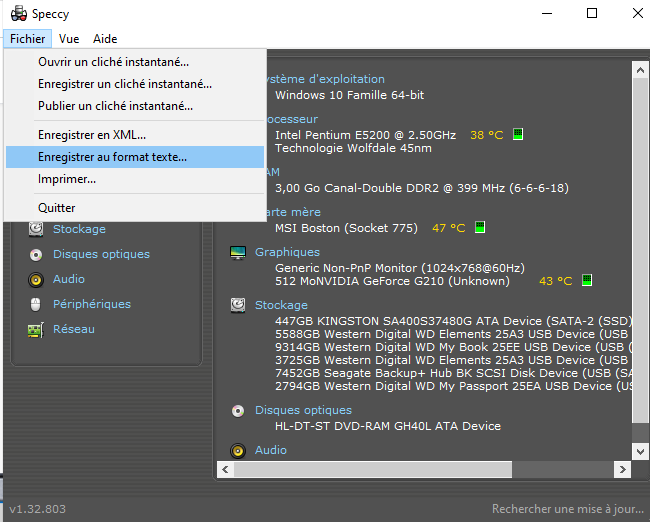Click Processeur heading in summary
Image resolution: width=650 pixels, height=522 pixels.
tap(292, 119)
